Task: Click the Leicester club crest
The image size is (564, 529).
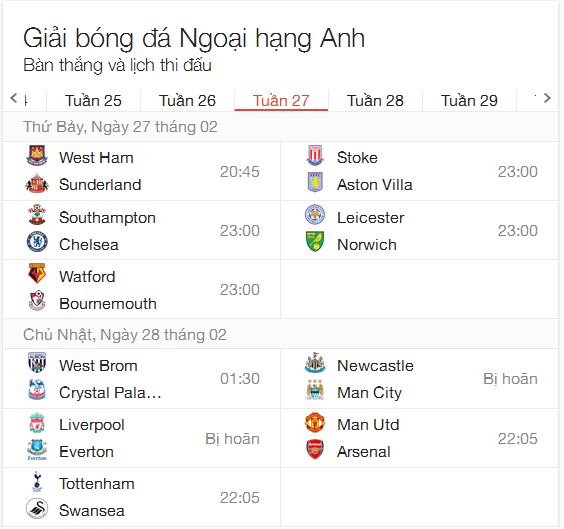Action: pos(315,215)
